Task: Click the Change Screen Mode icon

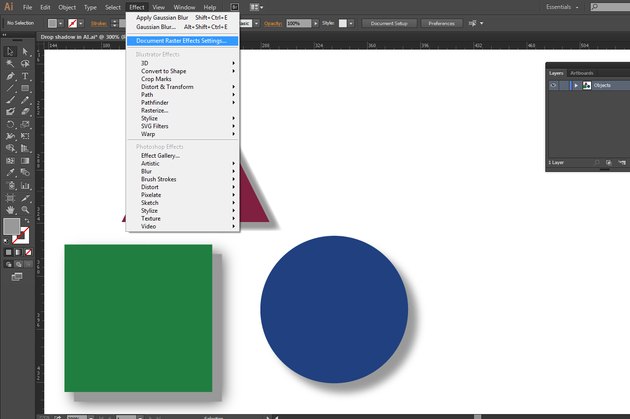Action: (17, 277)
